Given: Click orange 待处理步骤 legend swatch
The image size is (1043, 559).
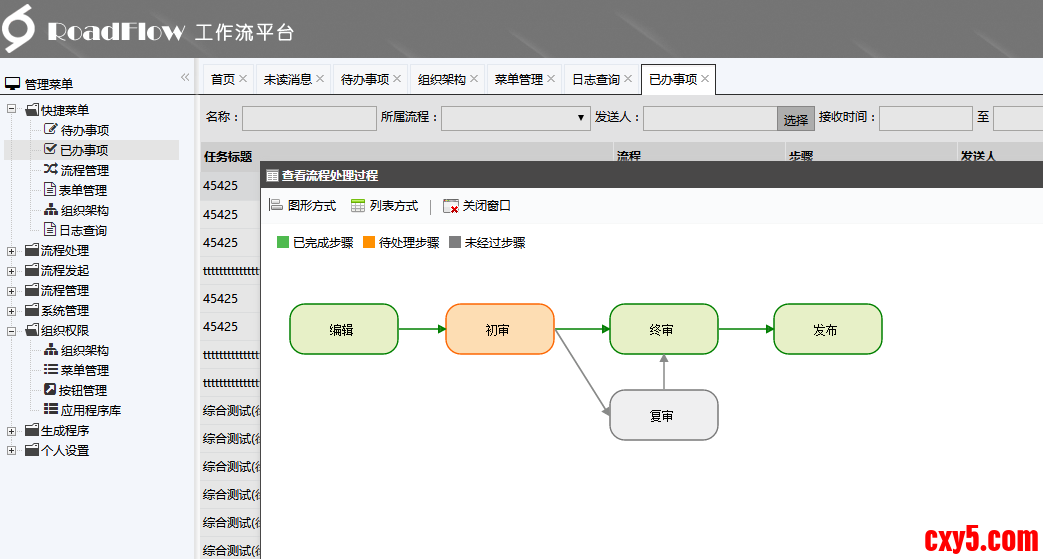Looking at the screenshot, I should 369,242.
